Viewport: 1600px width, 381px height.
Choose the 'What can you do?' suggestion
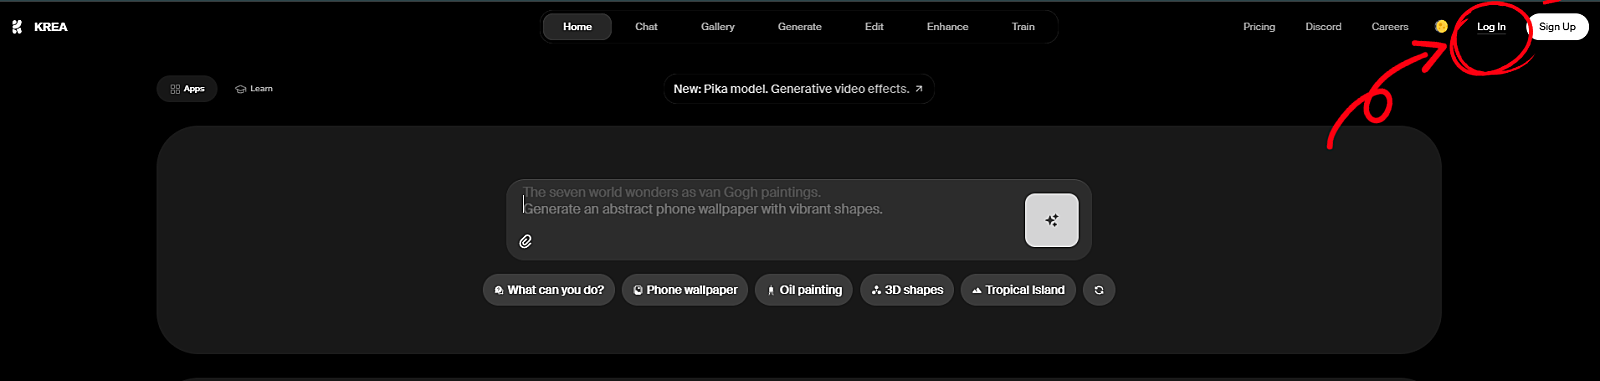coord(548,290)
